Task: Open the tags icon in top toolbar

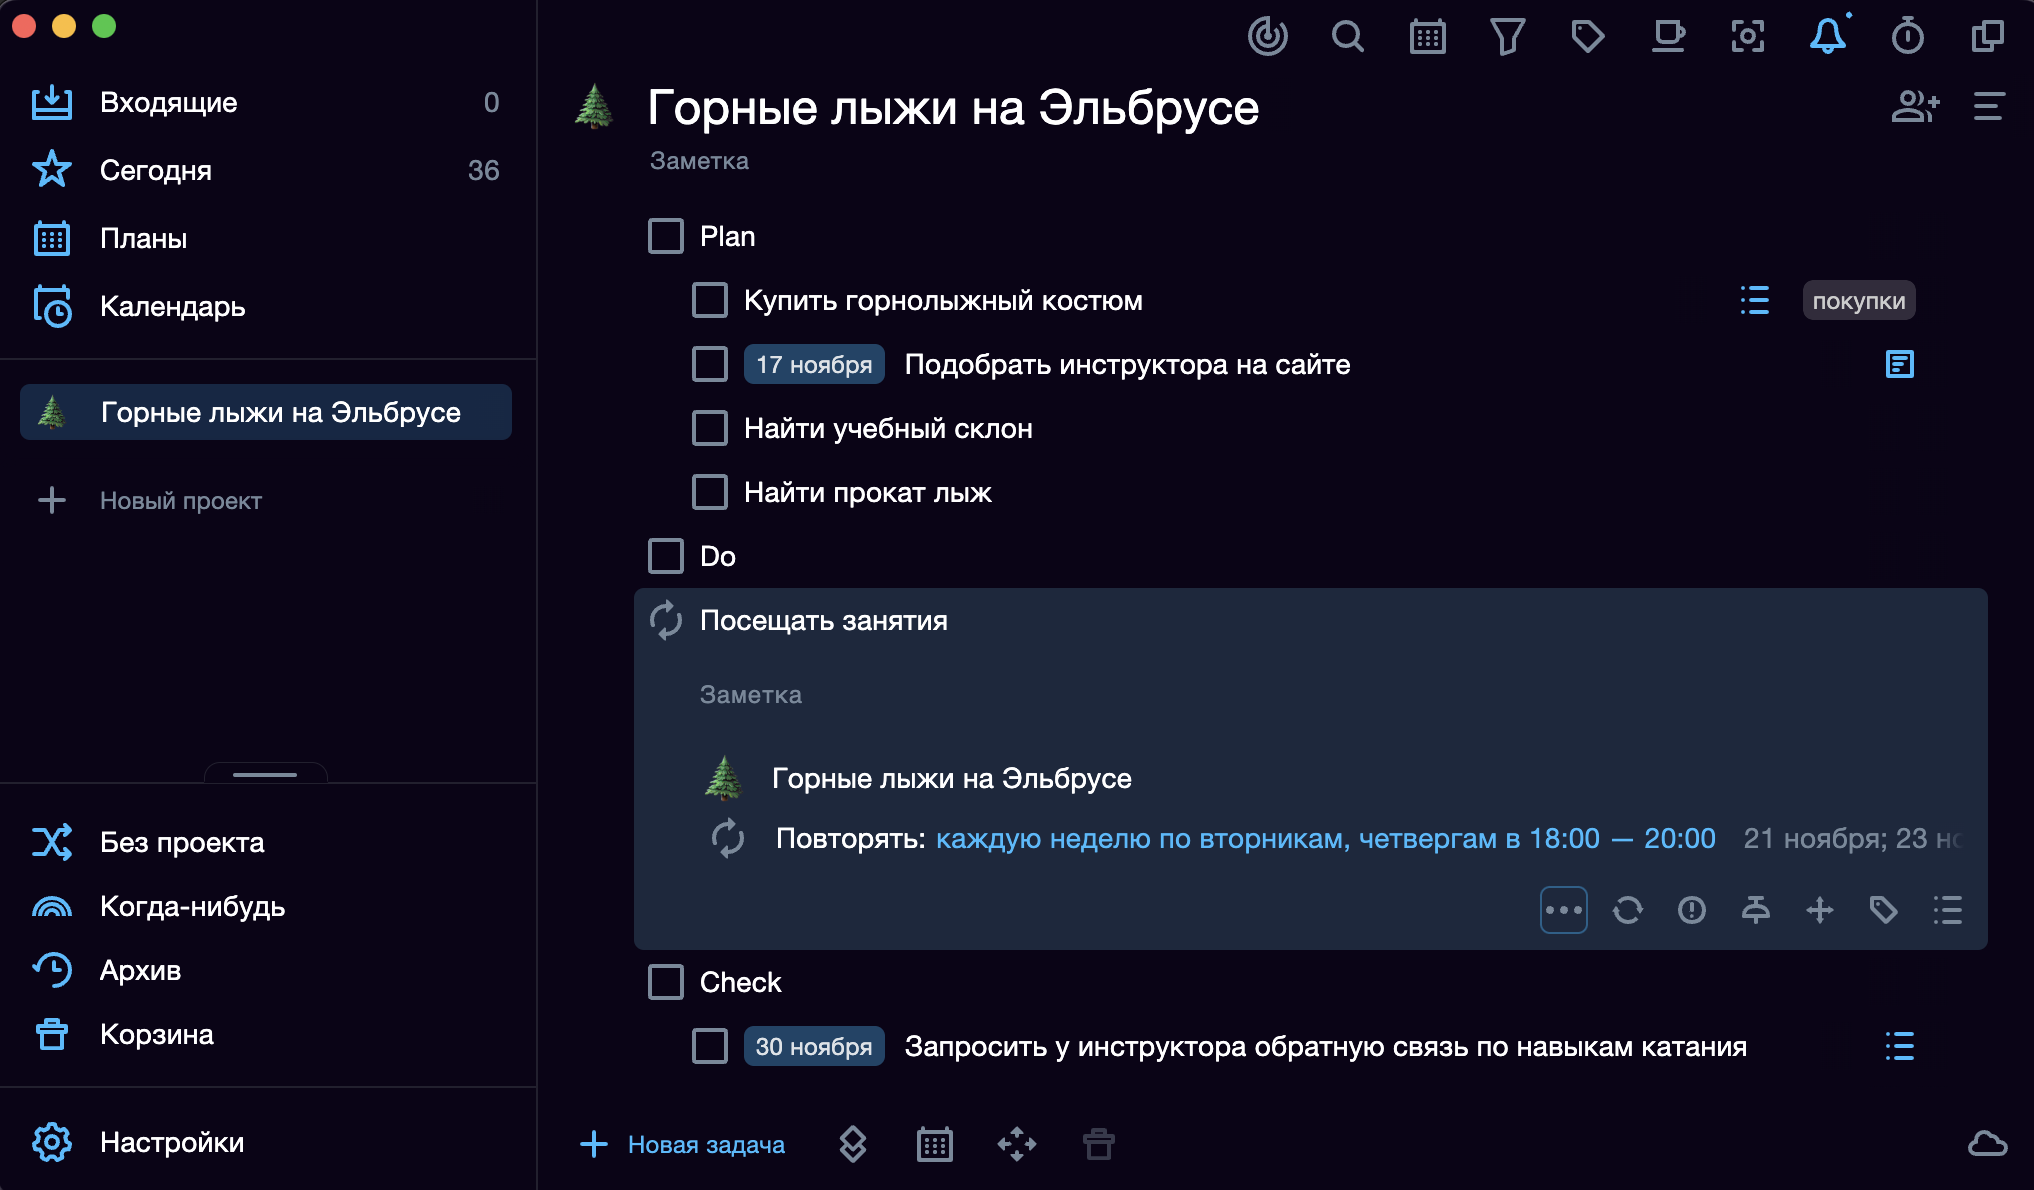Action: 1587,37
